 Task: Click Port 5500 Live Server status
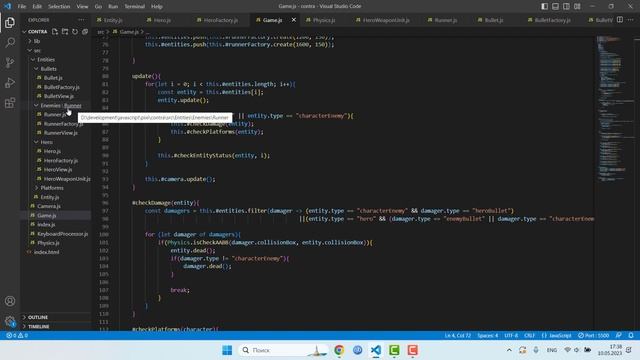click(x=593, y=335)
